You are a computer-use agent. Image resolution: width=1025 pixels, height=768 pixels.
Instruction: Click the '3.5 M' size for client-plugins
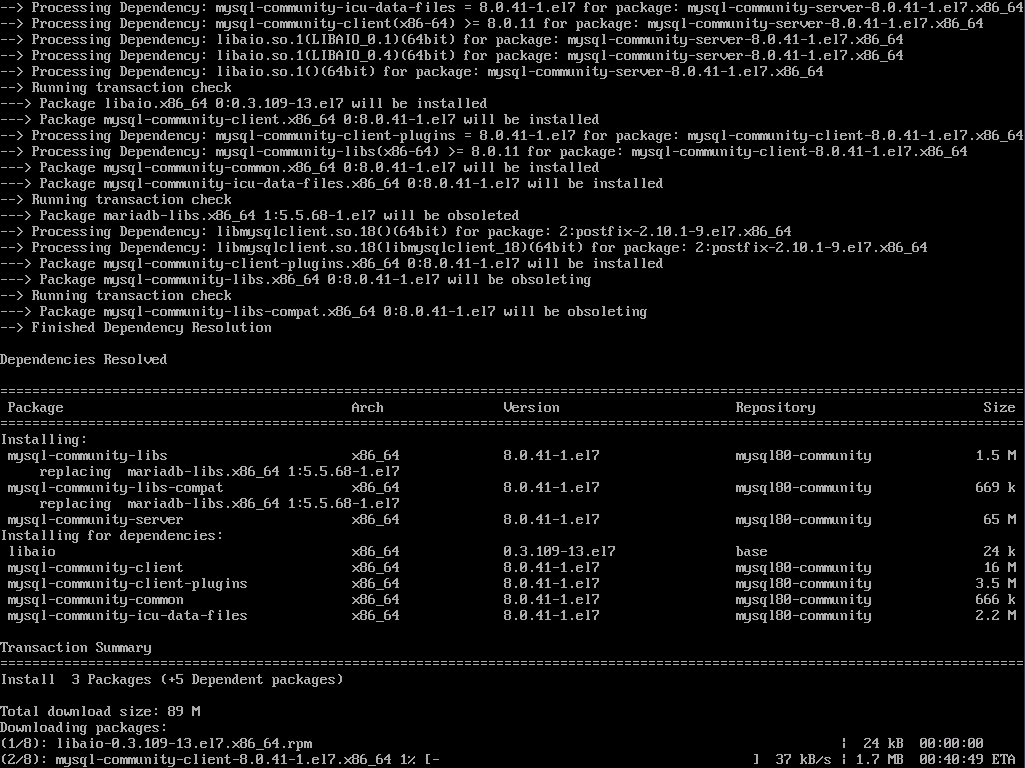[996, 584]
